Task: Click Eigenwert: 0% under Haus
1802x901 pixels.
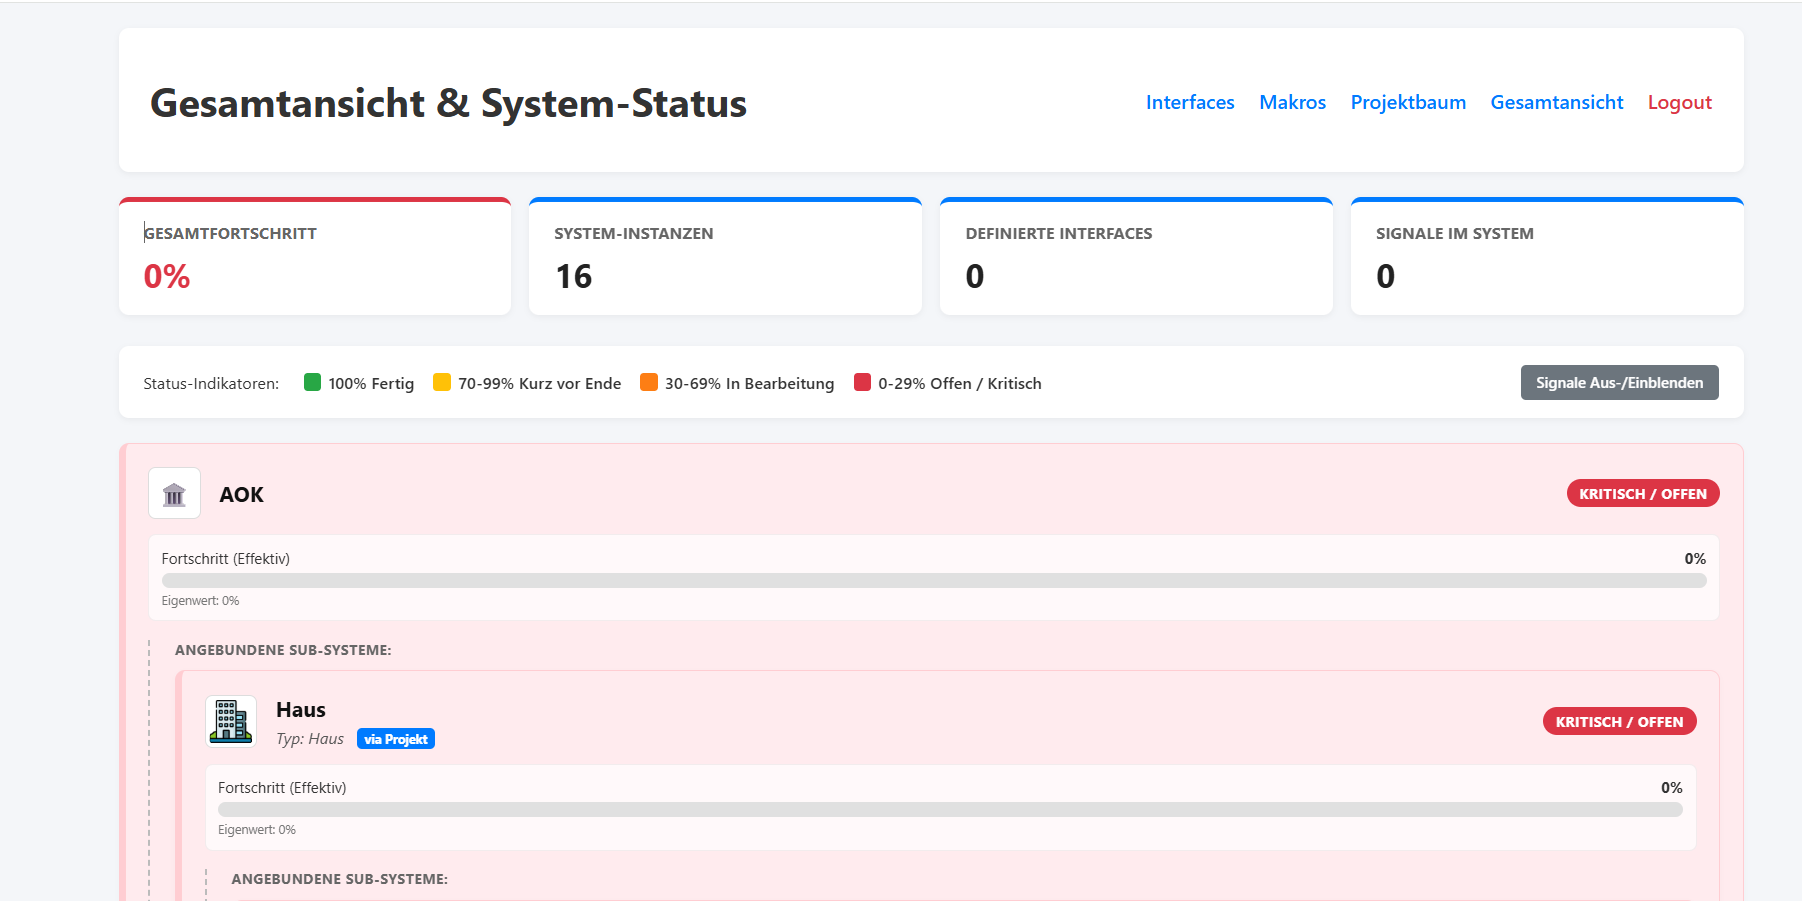Action: tap(257, 830)
